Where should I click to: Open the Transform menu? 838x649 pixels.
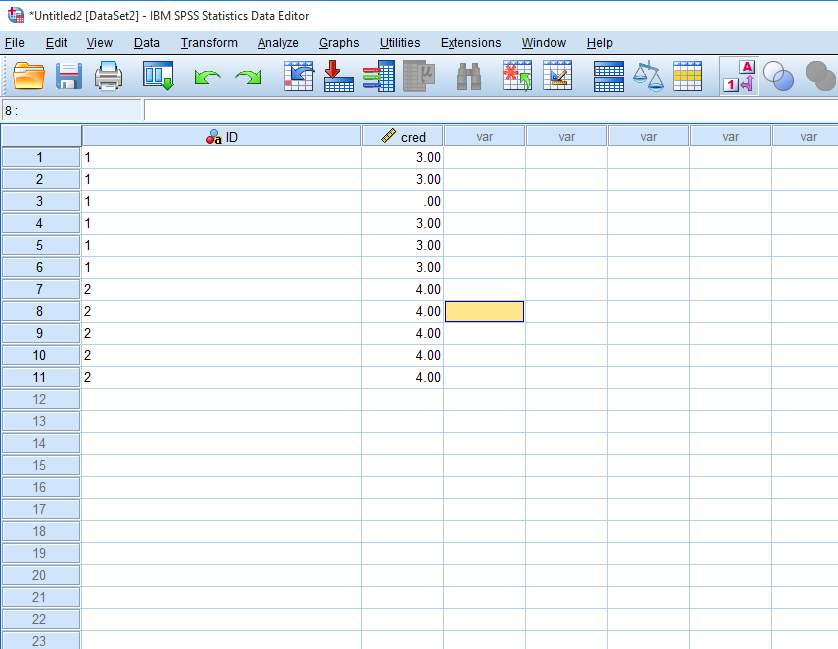click(209, 43)
